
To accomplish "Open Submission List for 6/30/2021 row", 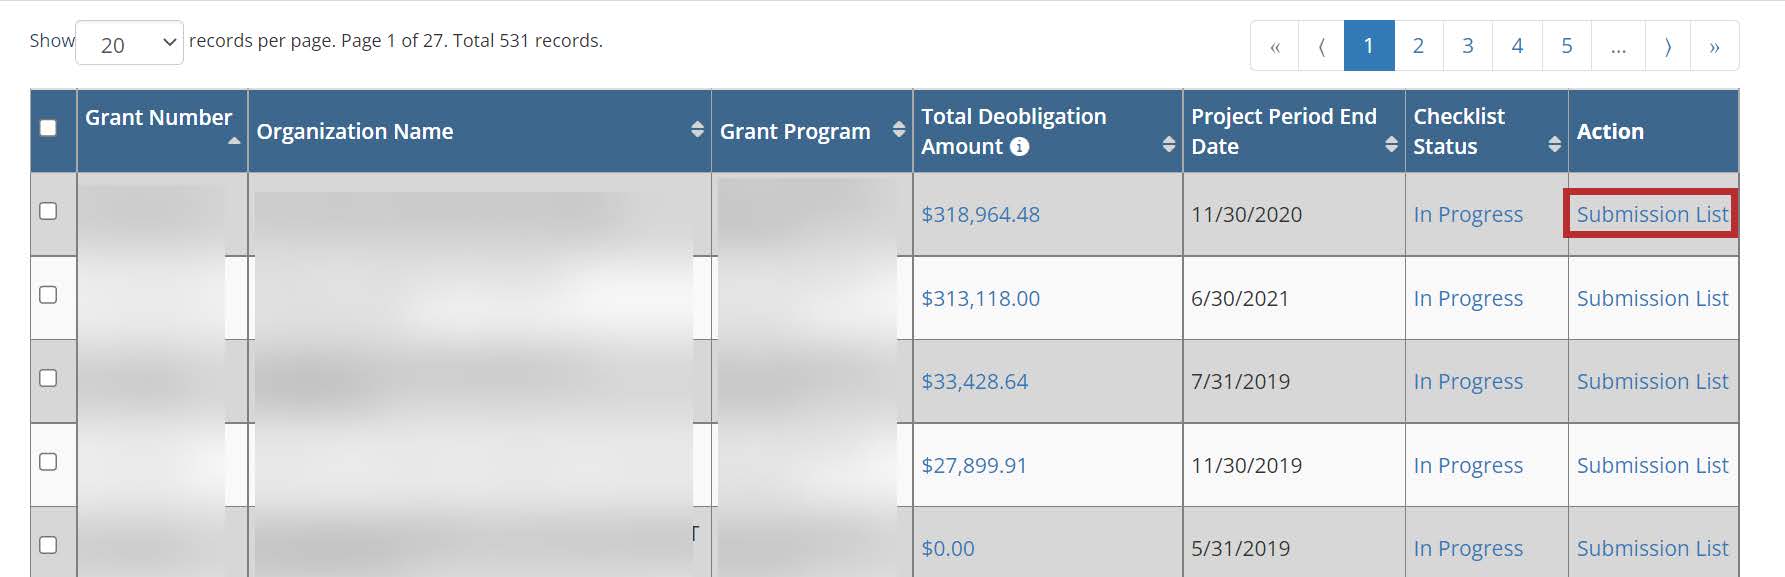I will click(x=1652, y=298).
